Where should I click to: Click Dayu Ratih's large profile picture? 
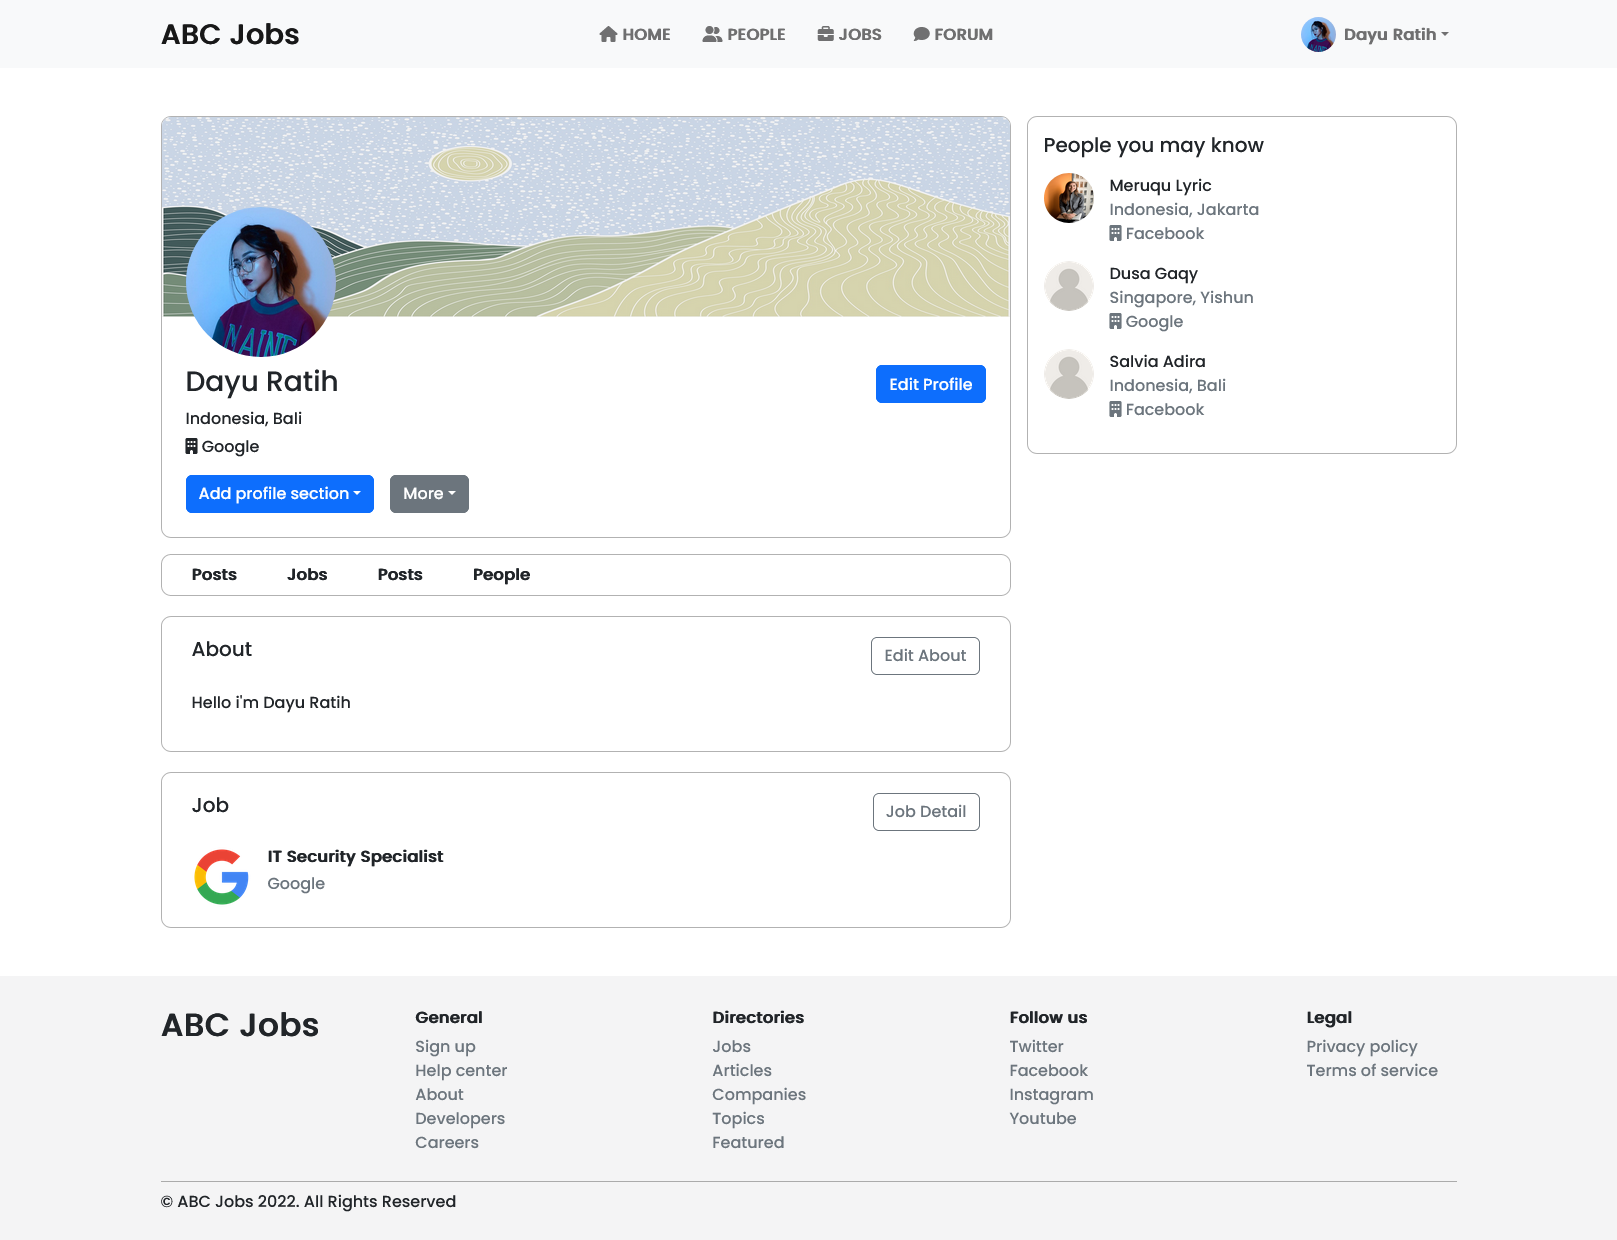[x=261, y=282]
